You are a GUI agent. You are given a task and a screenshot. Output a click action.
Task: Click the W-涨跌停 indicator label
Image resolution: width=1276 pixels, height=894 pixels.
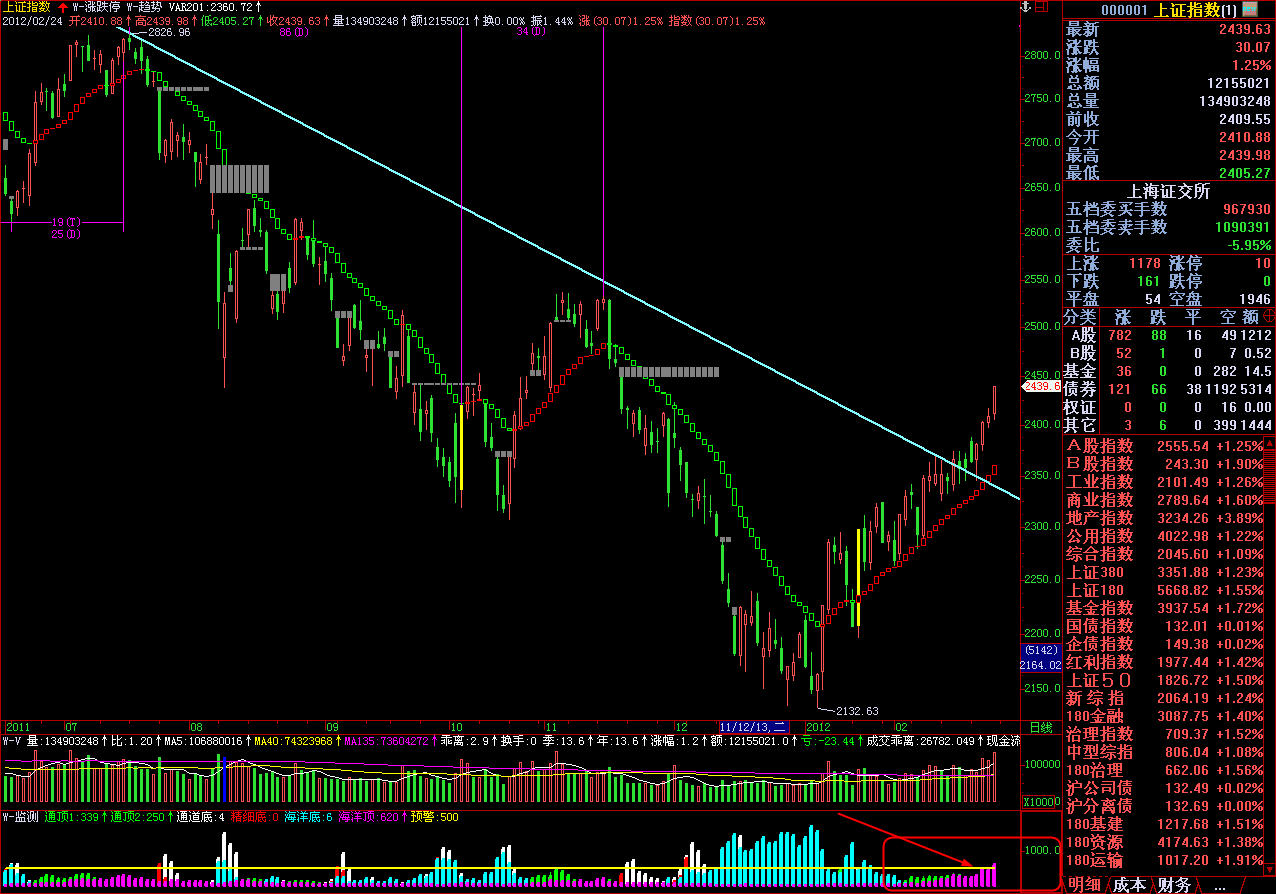pos(97,7)
